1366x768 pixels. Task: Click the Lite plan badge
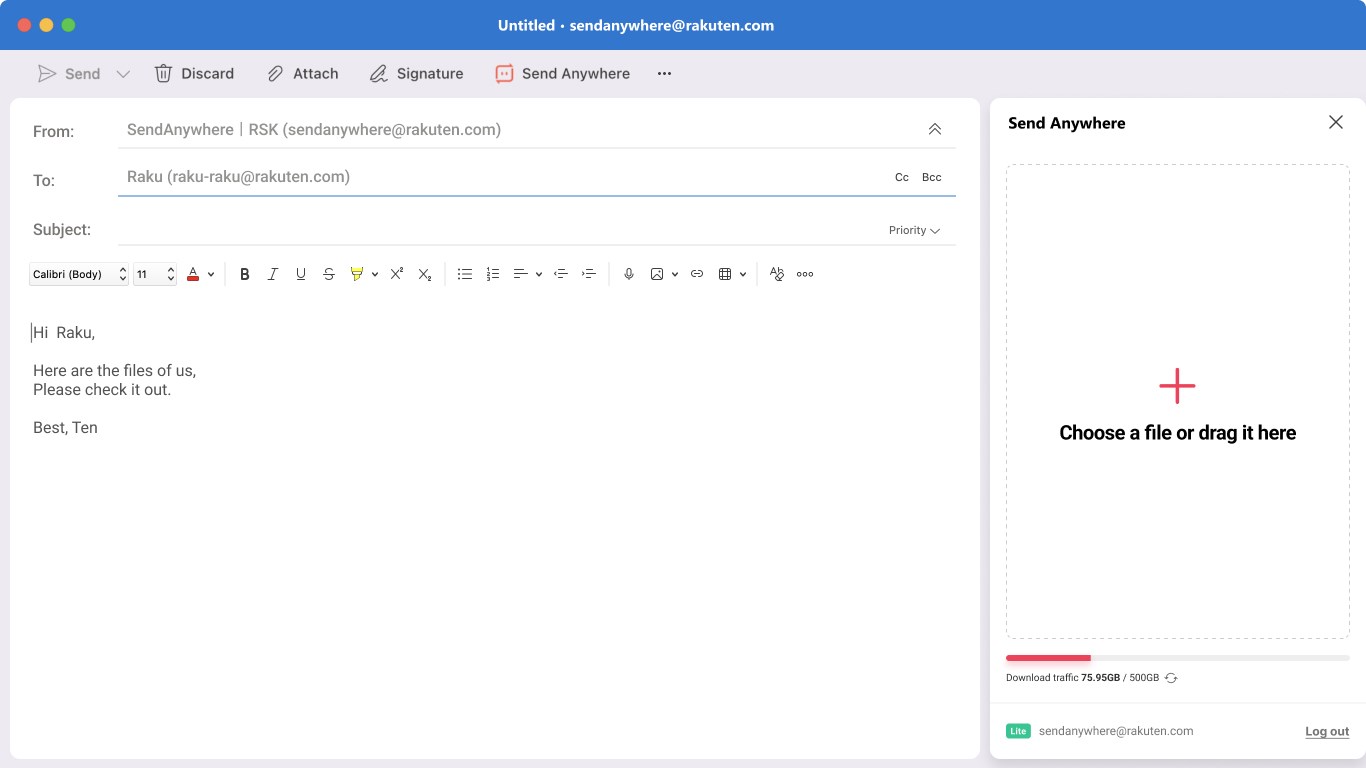tap(1018, 731)
